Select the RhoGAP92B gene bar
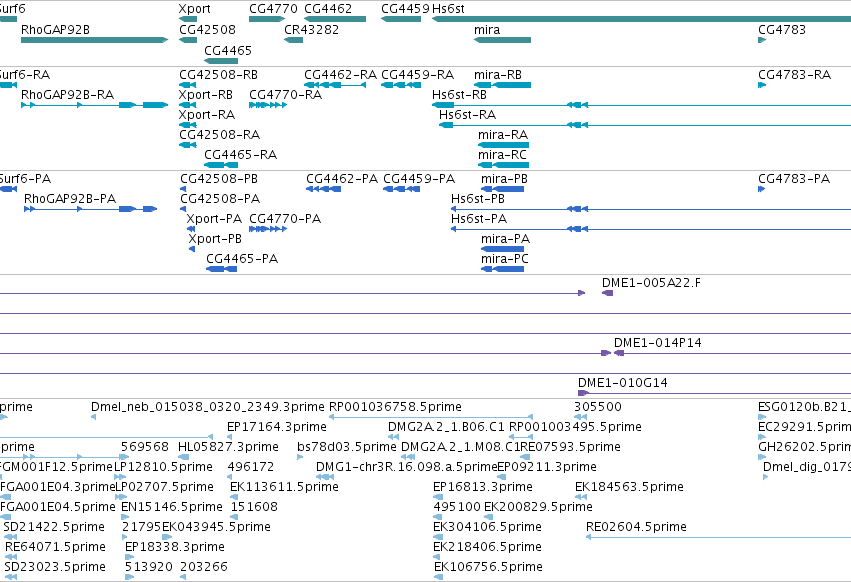Image resolution: width=851 pixels, height=582 pixels. point(94,40)
